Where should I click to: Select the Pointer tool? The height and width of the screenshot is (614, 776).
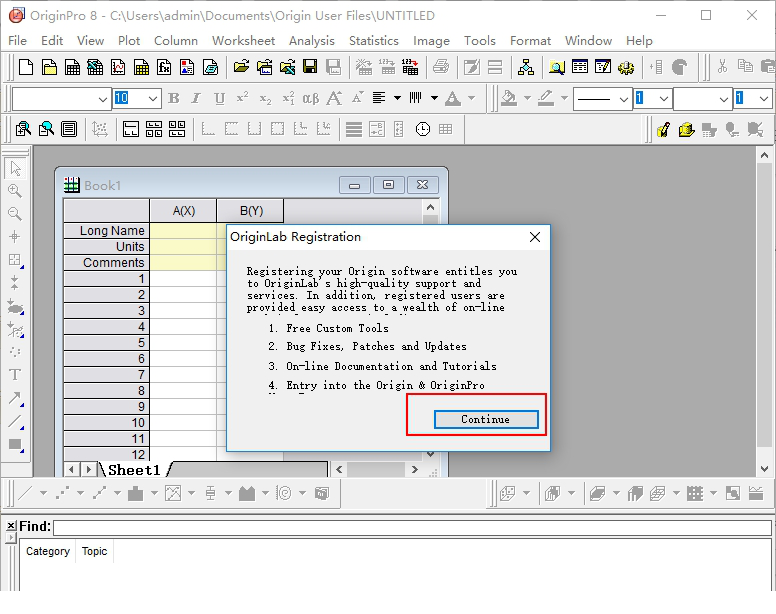[x=15, y=168]
